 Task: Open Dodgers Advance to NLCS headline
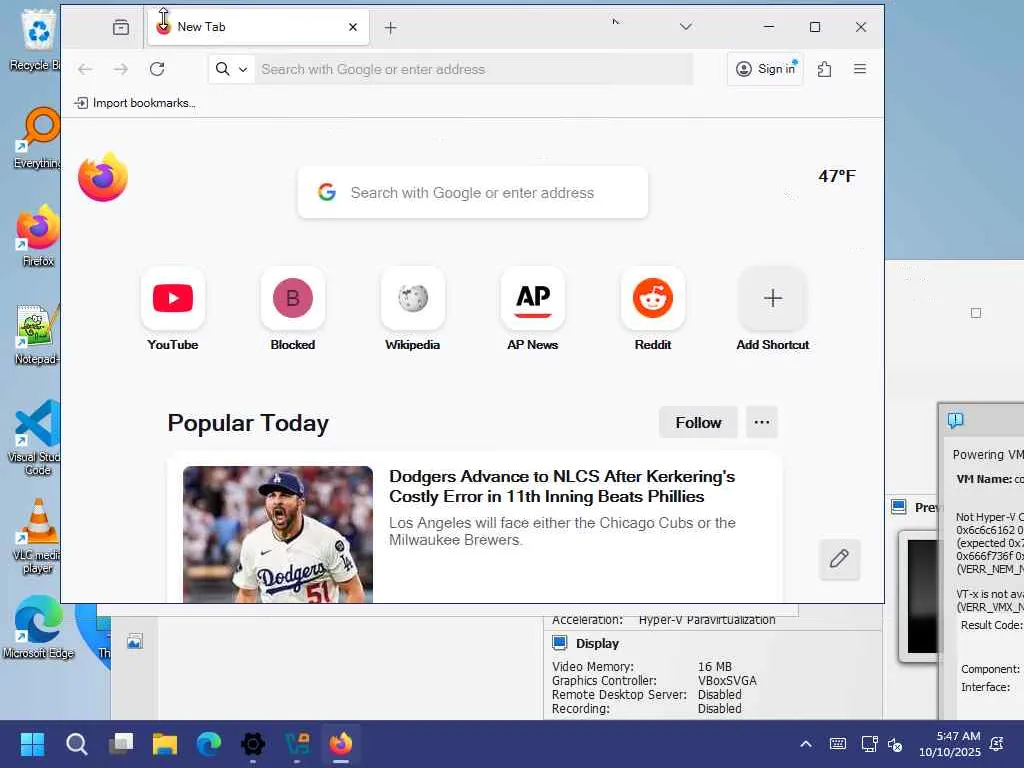(562, 487)
